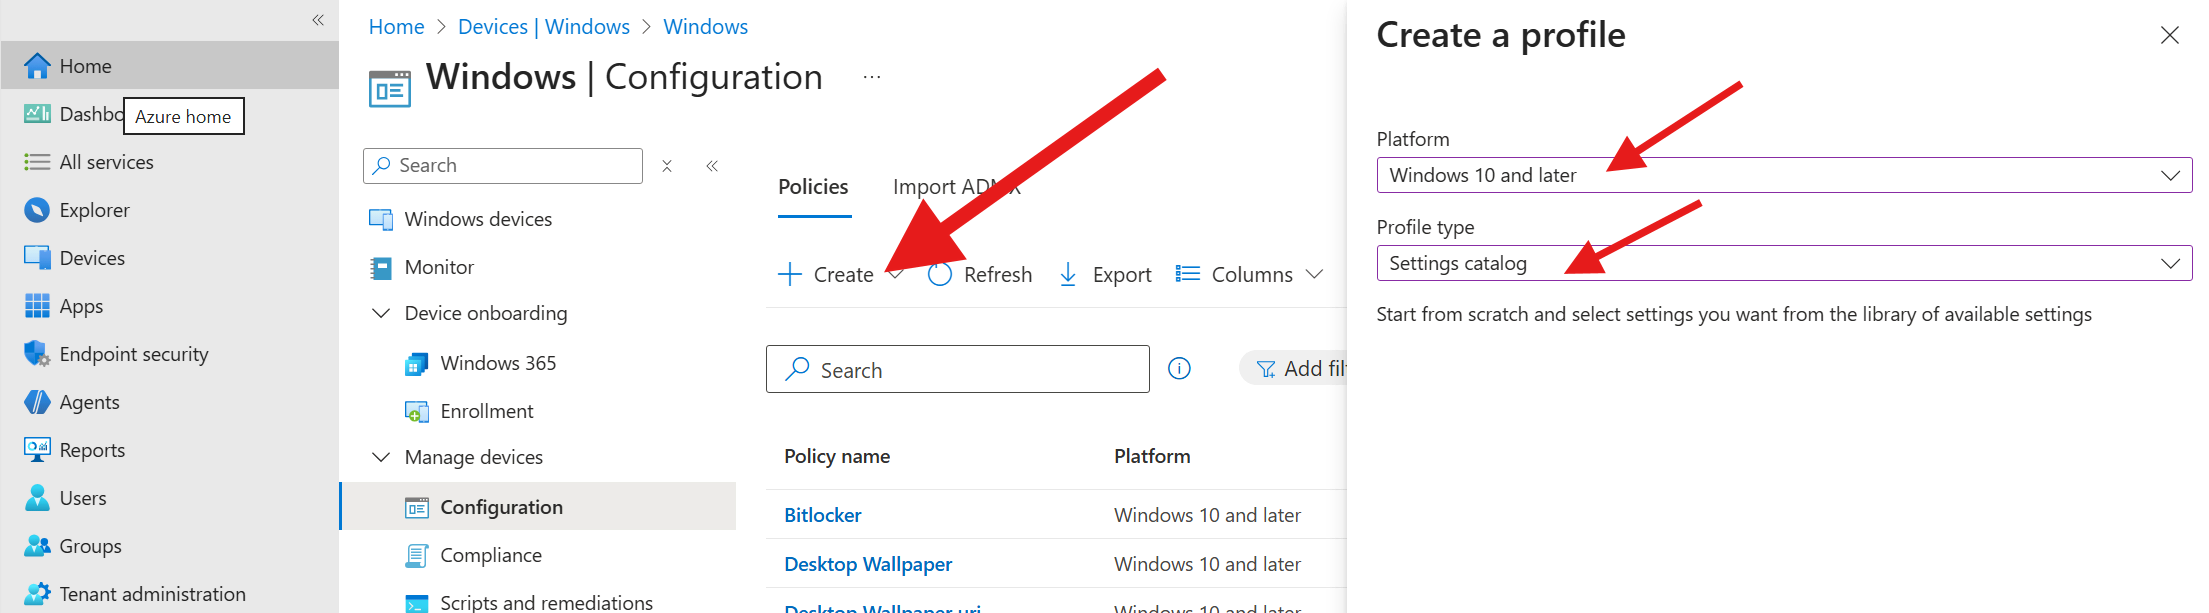Click the info icon beside policy search
2209x613 pixels.
[1180, 369]
